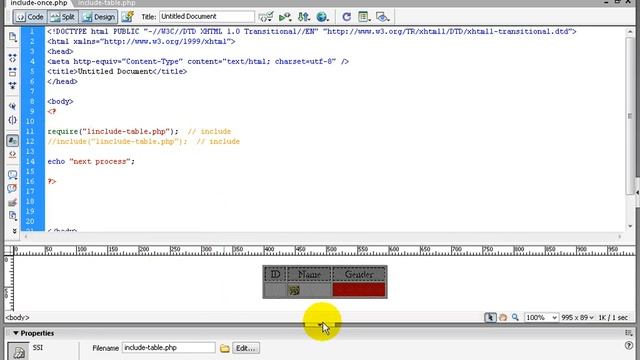
Task: Collapse right panel arrow handle
Action: tap(637, 192)
